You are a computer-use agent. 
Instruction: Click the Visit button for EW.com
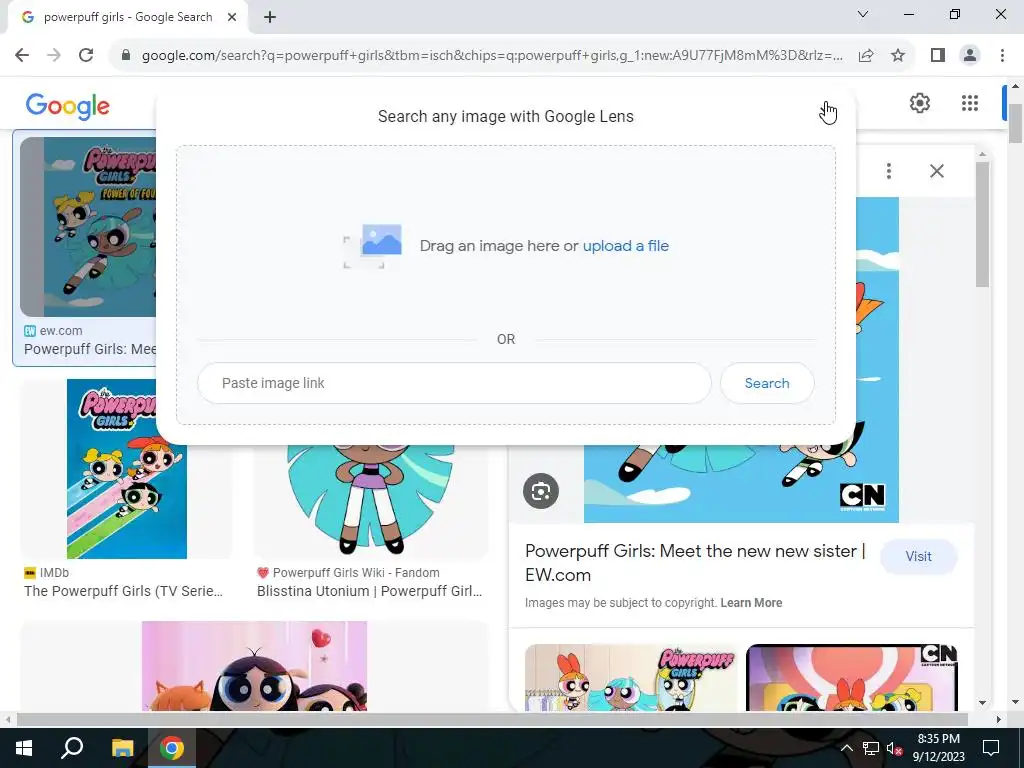tap(918, 556)
